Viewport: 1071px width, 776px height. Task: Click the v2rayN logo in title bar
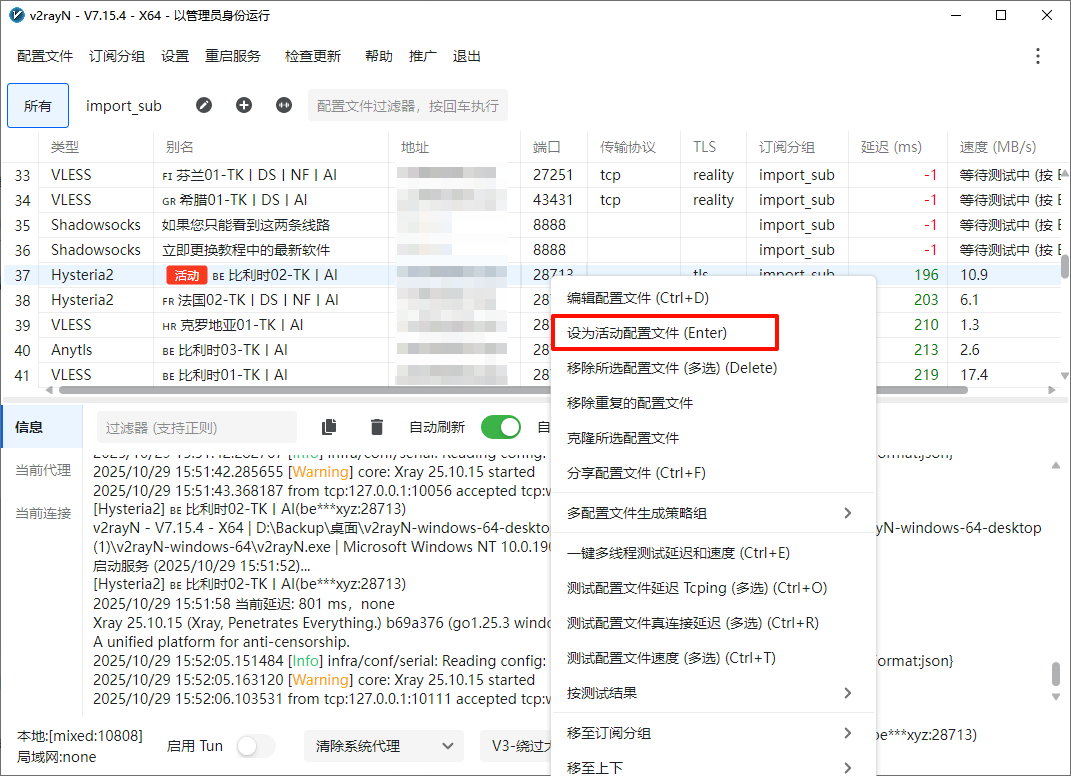pos(16,15)
